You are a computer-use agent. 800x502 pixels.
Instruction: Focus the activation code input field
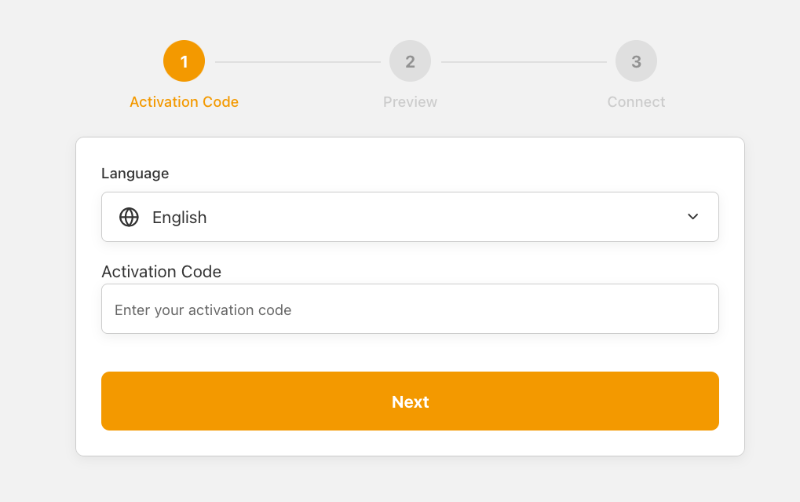410,309
